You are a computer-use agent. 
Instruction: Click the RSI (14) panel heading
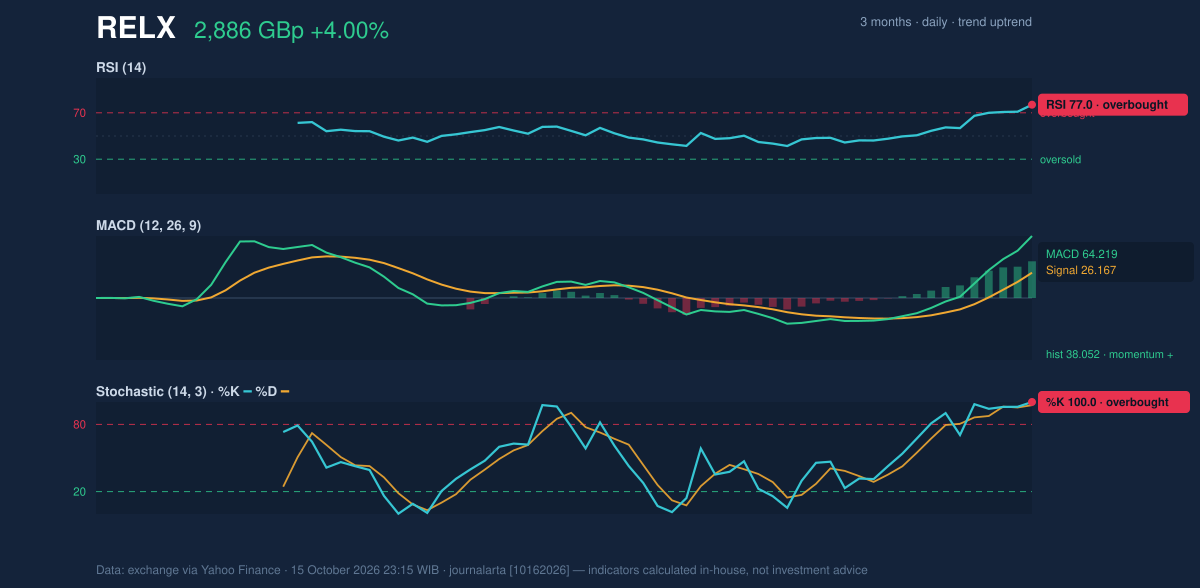[121, 67]
